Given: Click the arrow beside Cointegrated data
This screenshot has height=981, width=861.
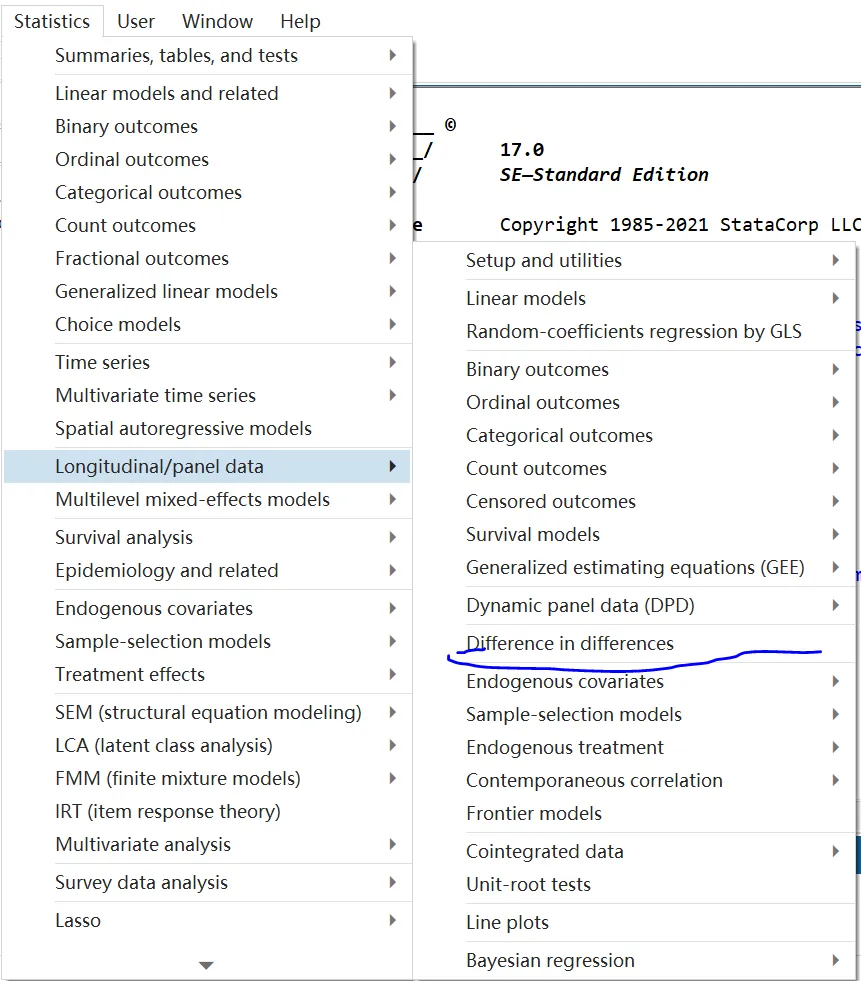Looking at the screenshot, I should pos(835,851).
